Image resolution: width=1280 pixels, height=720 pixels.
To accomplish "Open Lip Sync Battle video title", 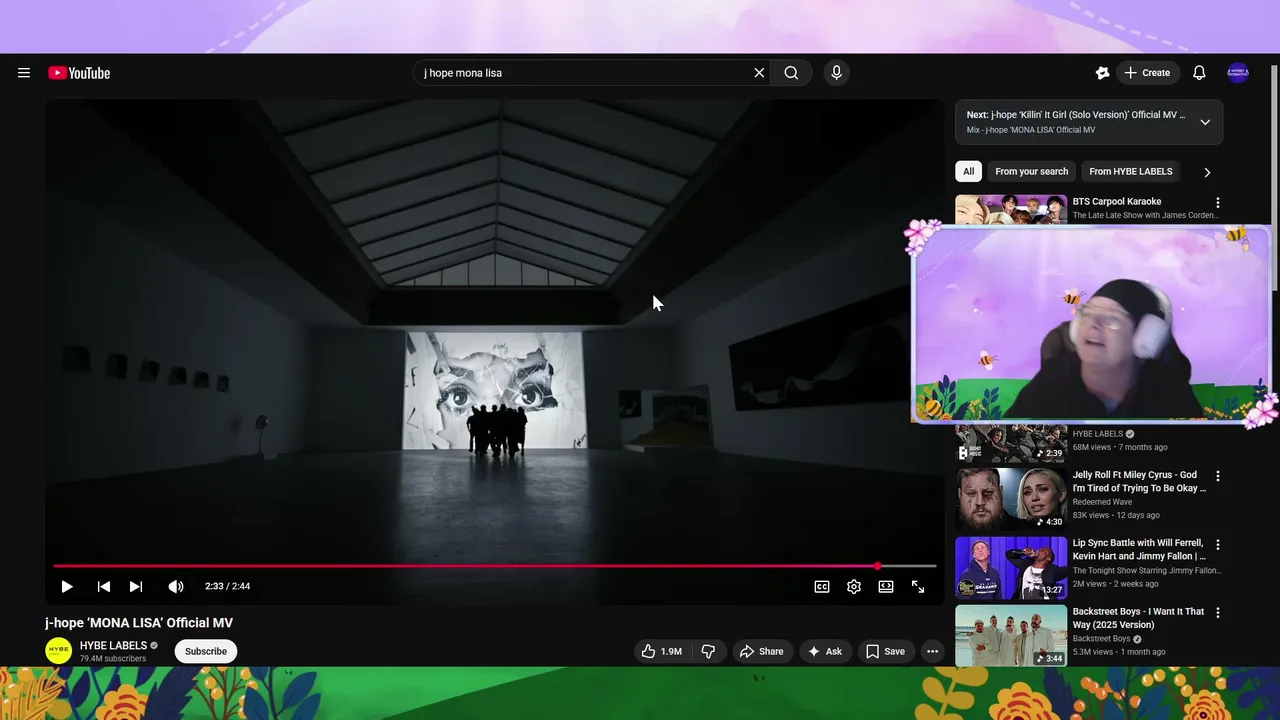I will [1139, 549].
